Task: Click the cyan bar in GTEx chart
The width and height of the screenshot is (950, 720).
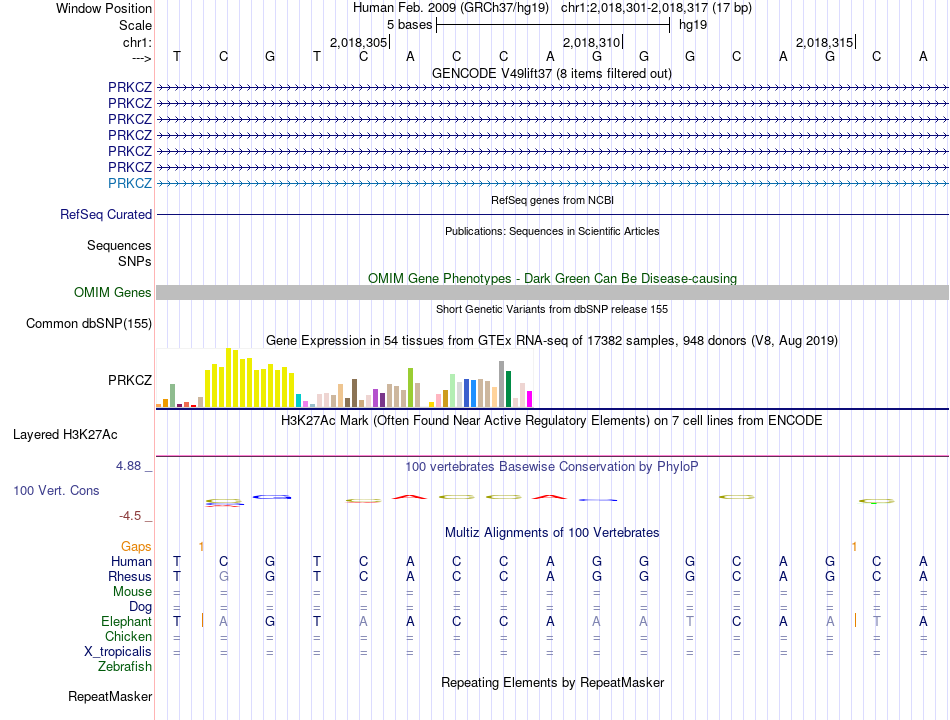Action: click(298, 401)
